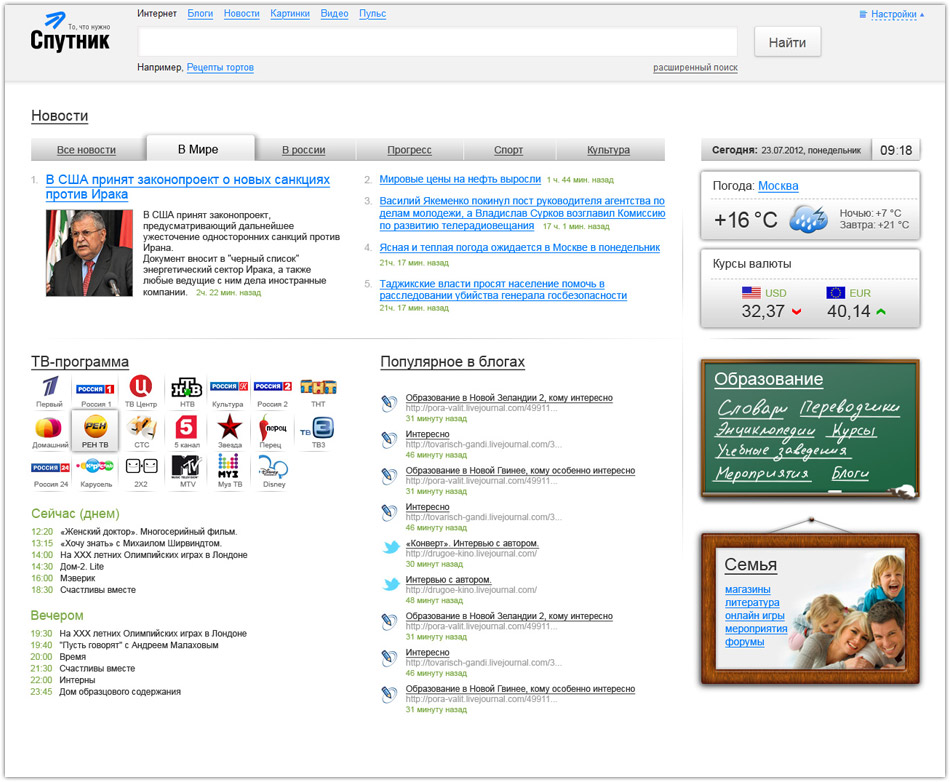Click Twitter icon beside «Конверт» post
Image resolution: width=950 pixels, height=782 pixels.
pos(391,548)
